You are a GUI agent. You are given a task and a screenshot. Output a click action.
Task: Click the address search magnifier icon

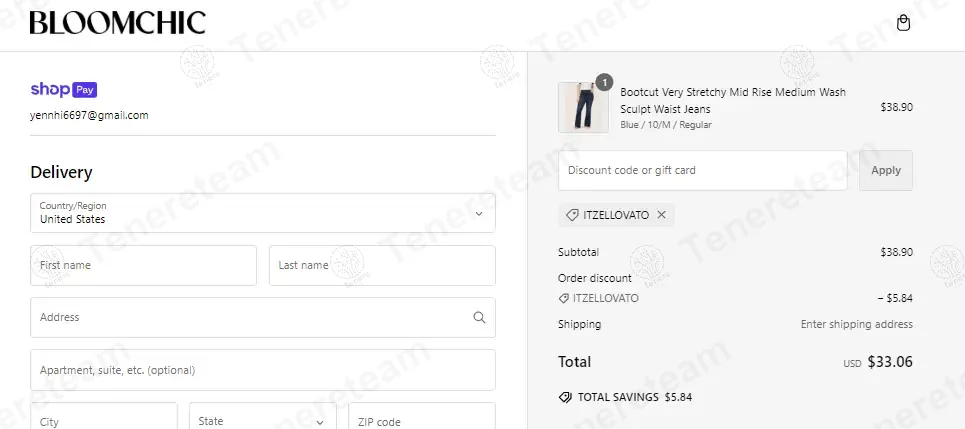coord(479,318)
